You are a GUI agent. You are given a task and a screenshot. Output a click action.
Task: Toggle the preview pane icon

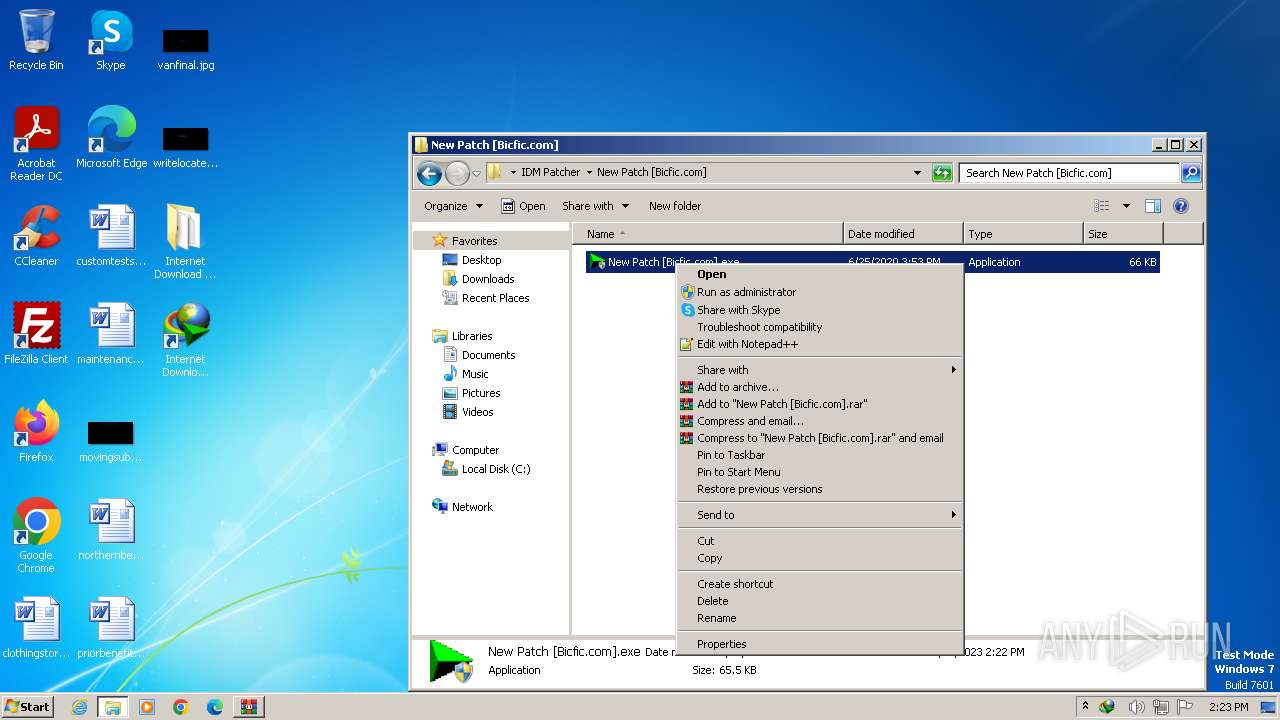click(x=1152, y=206)
